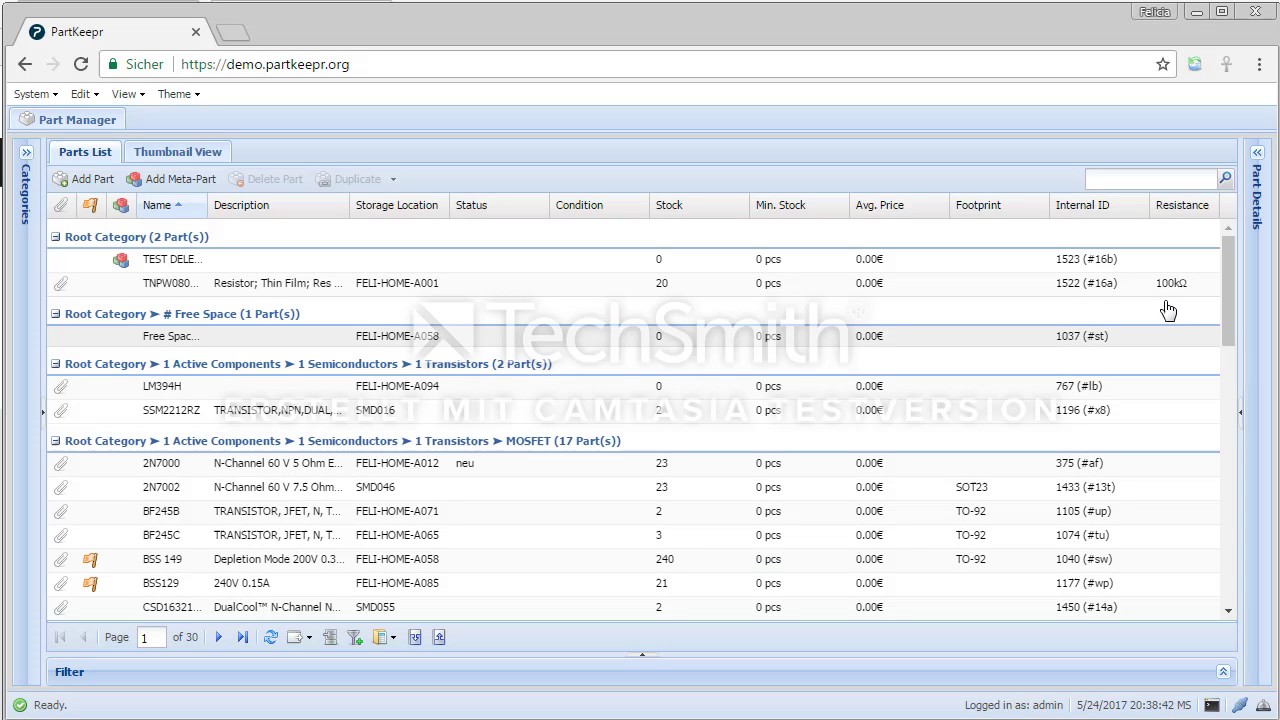Click the paperclip icon on TNPW080 row
The image size is (1280, 720).
[x=61, y=284]
